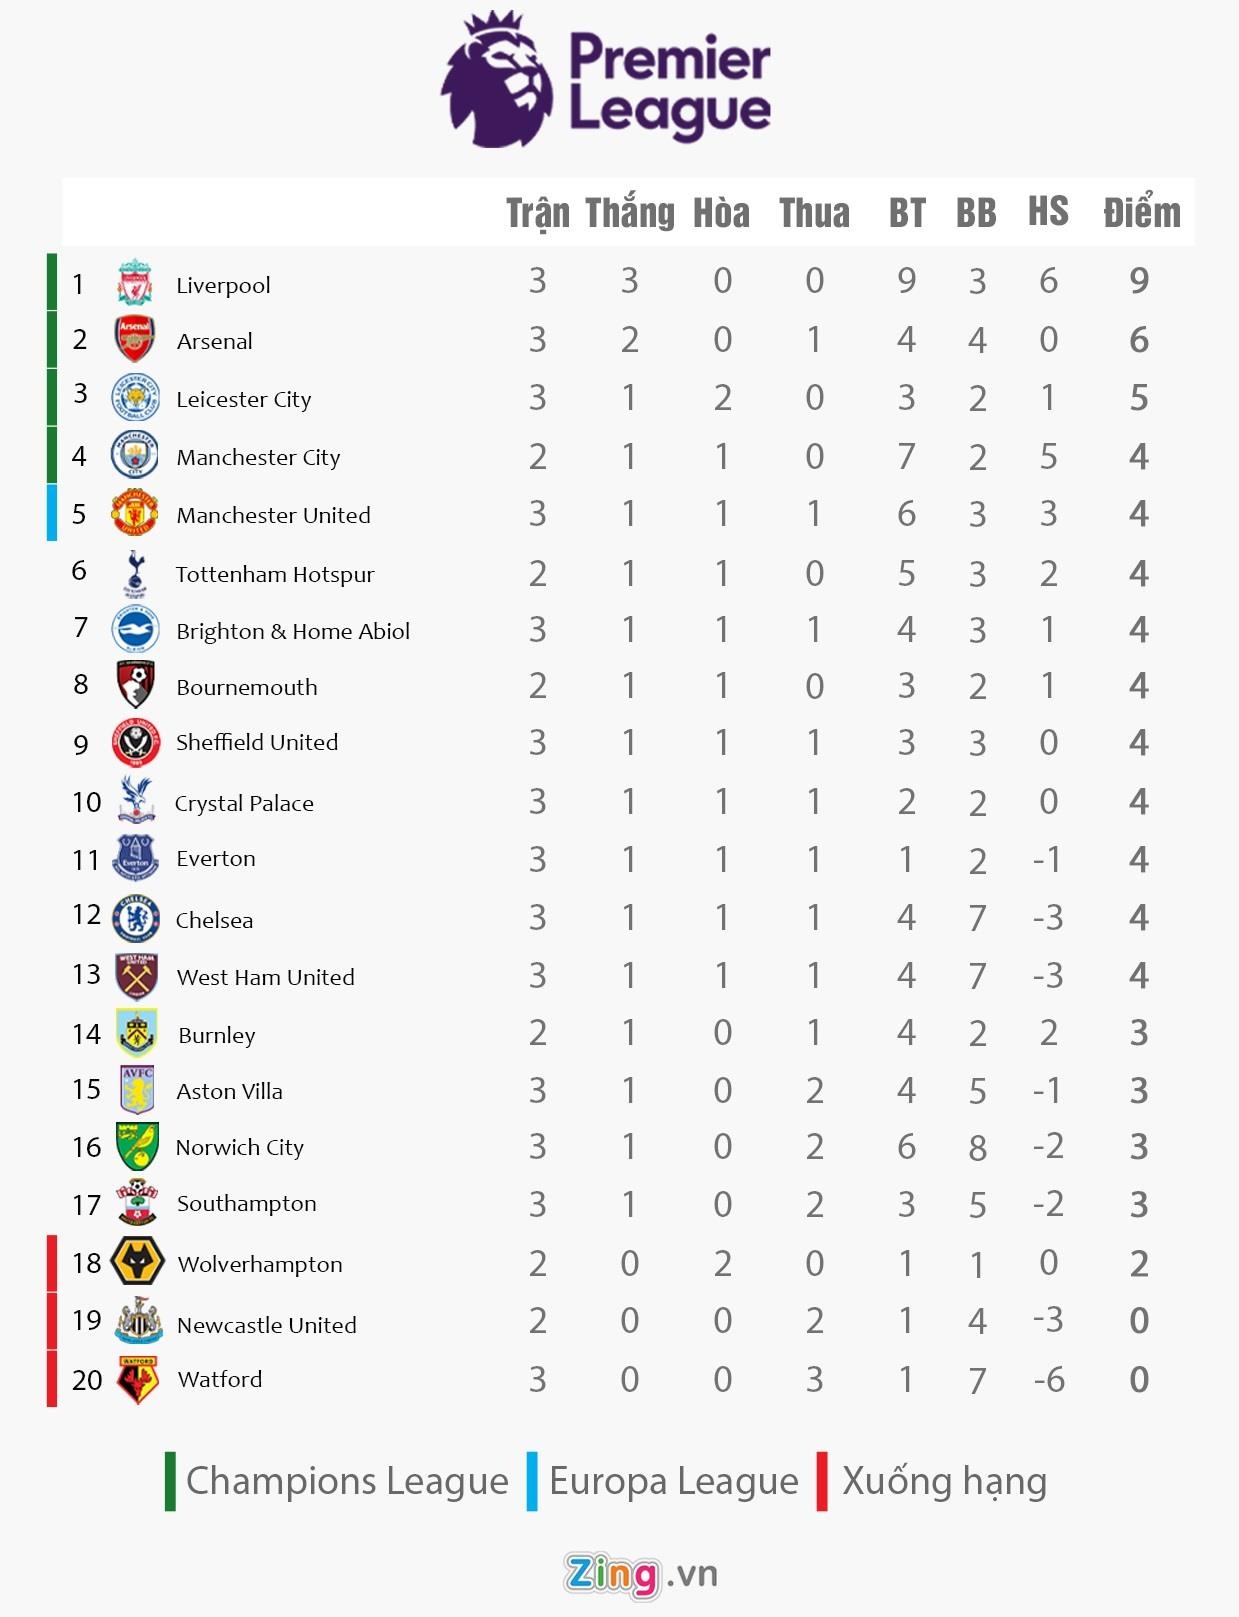Click the Premier League lion logo
This screenshot has width=1239, height=1617.
point(497,80)
